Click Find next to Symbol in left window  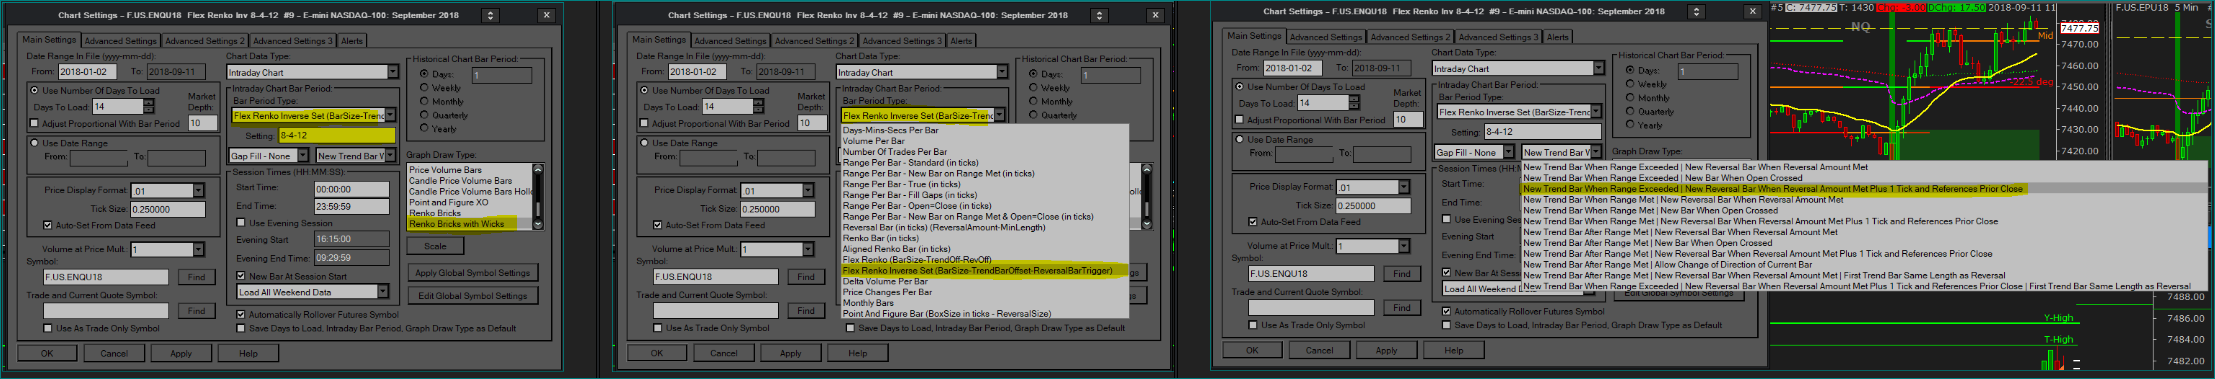(196, 277)
